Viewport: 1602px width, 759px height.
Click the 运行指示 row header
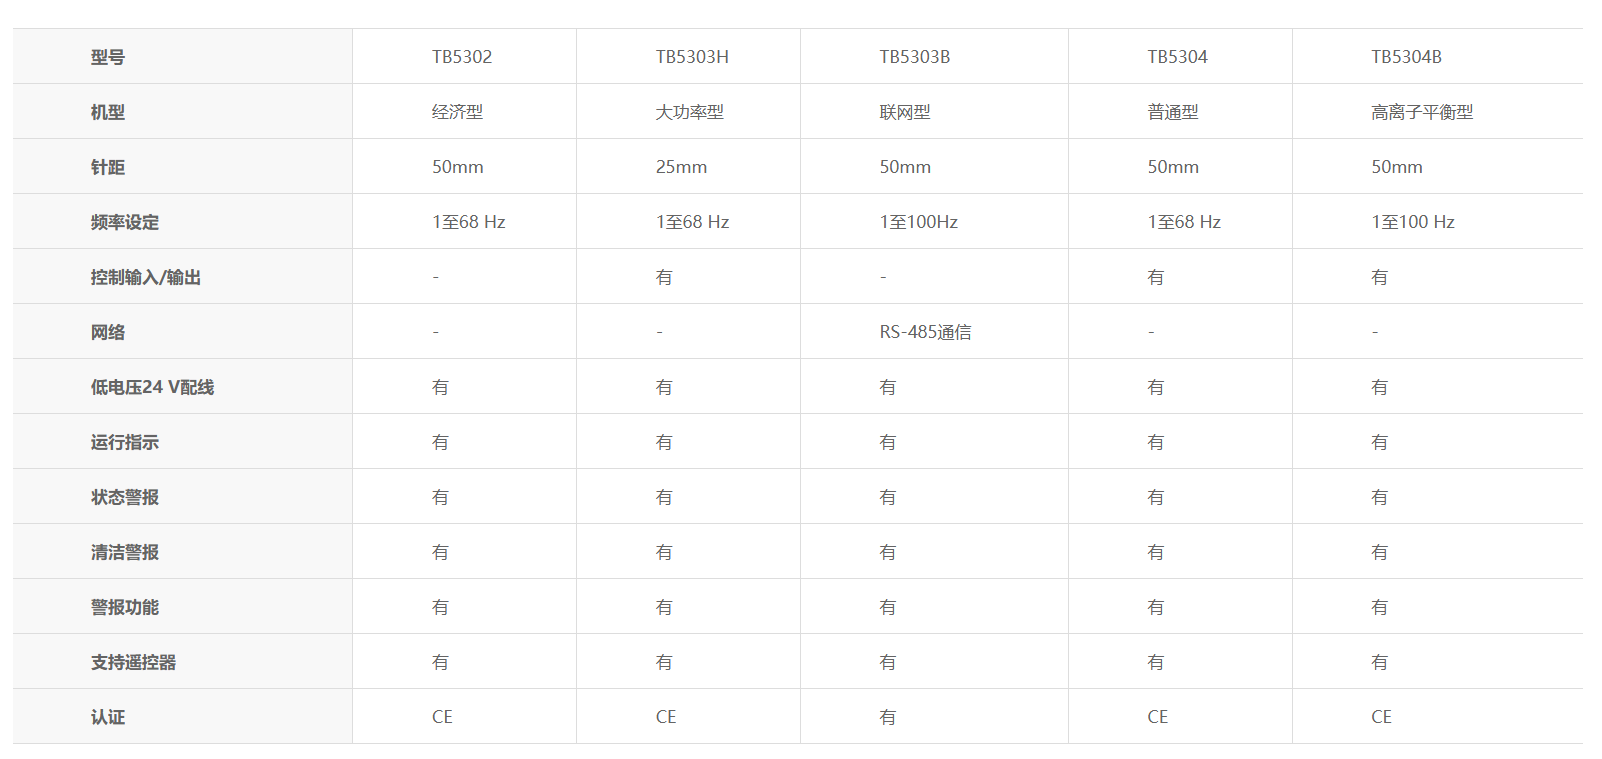click(x=125, y=442)
